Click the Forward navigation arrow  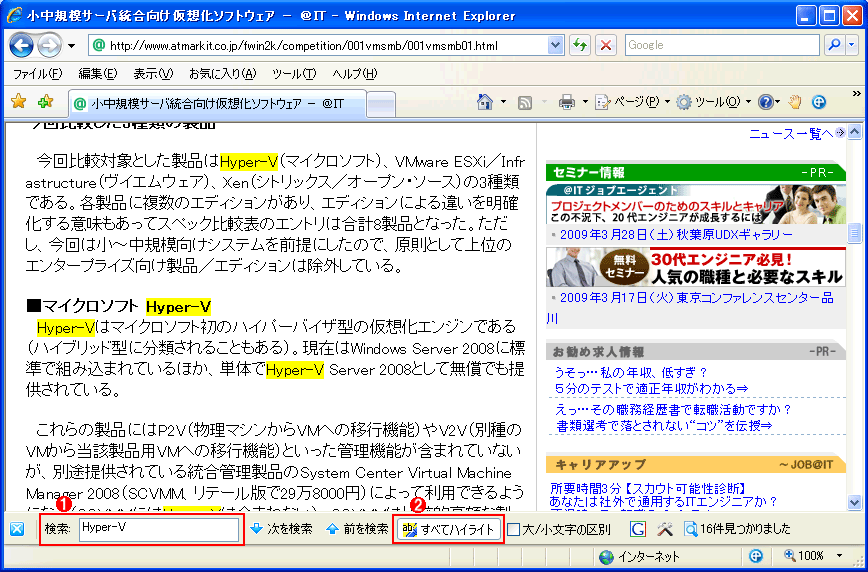click(50, 45)
